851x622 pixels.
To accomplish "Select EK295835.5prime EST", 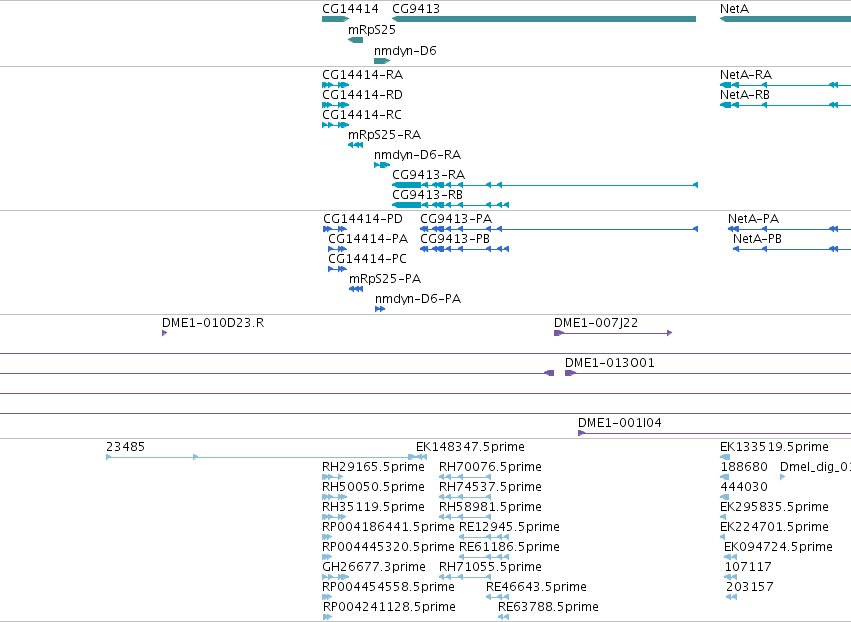I will click(x=774, y=507).
